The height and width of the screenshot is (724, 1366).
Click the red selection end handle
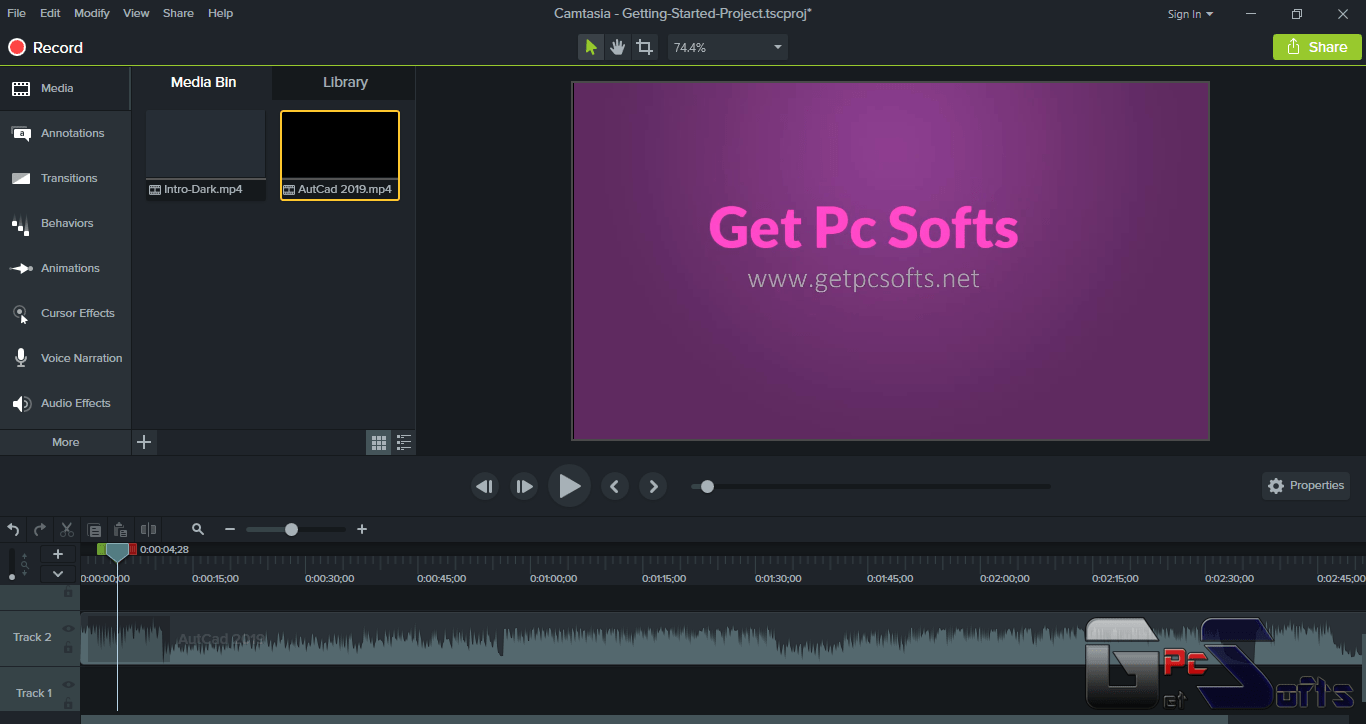[x=134, y=549]
